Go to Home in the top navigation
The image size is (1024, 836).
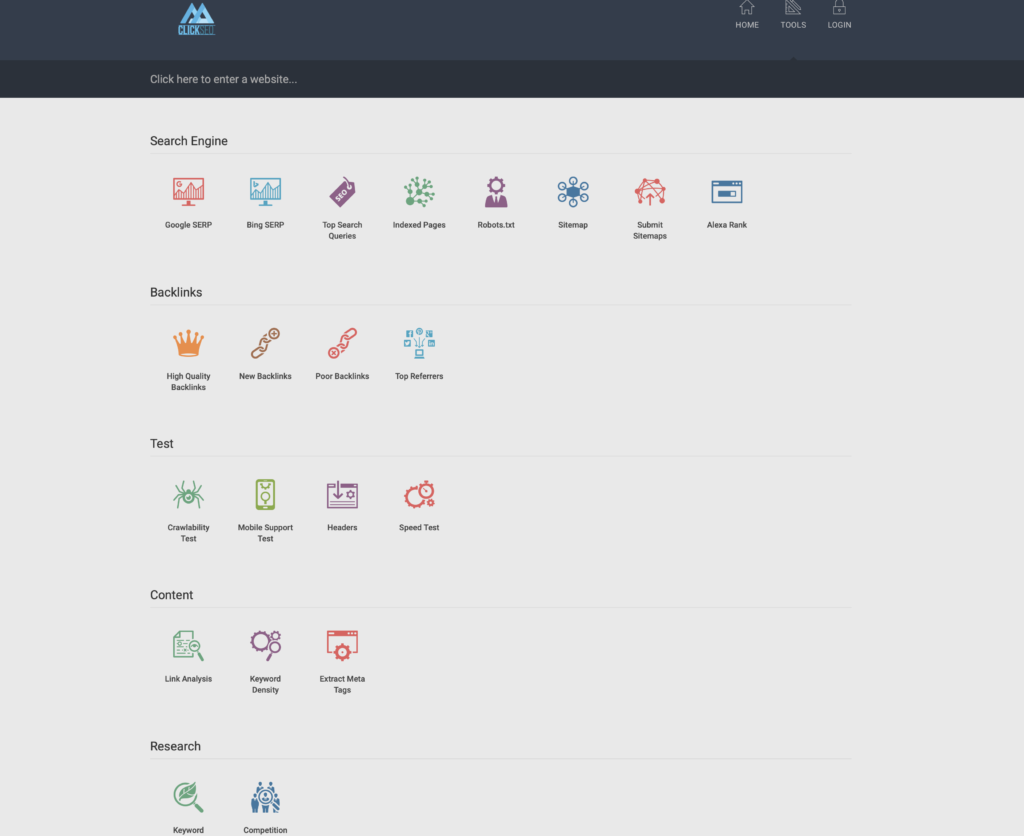pos(747,16)
